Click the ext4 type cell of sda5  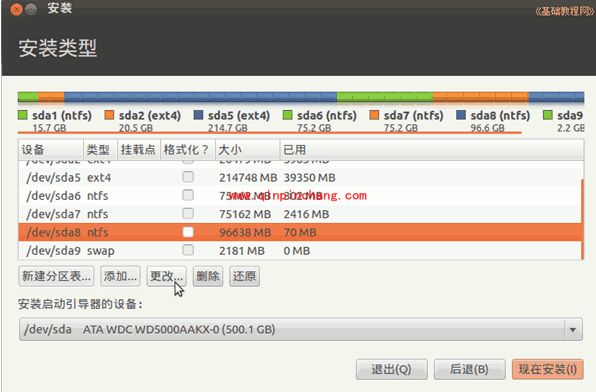point(99,178)
